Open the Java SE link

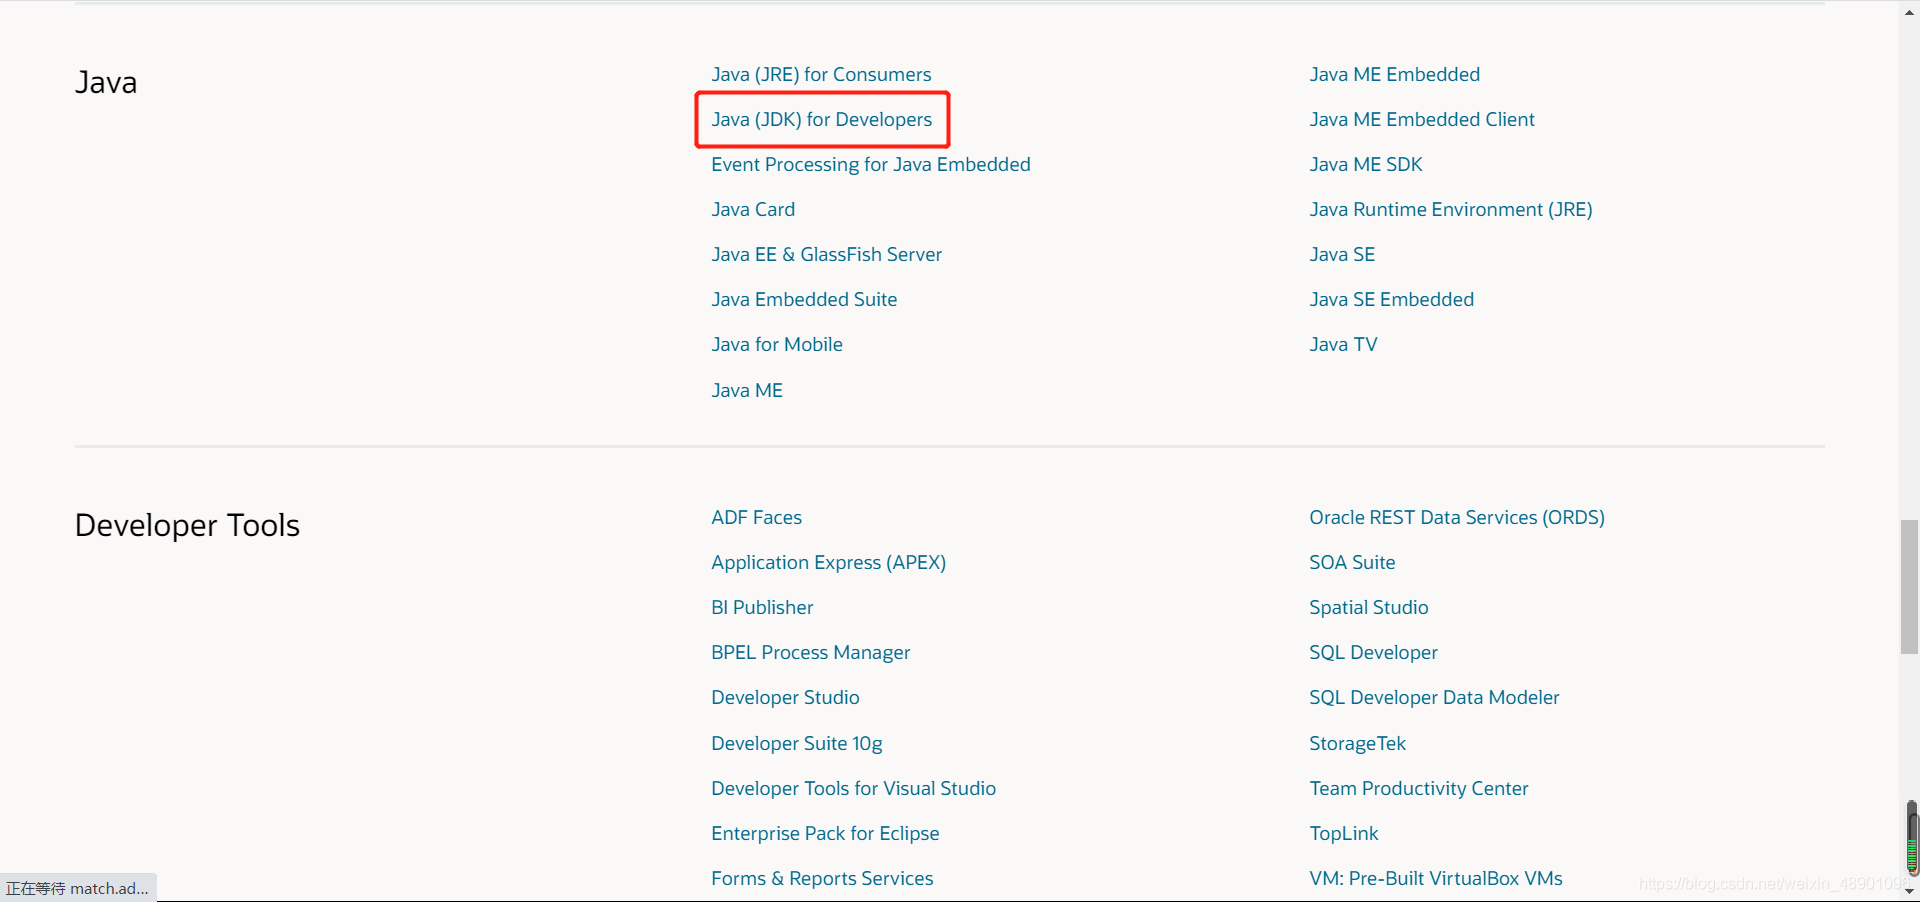[1342, 255]
